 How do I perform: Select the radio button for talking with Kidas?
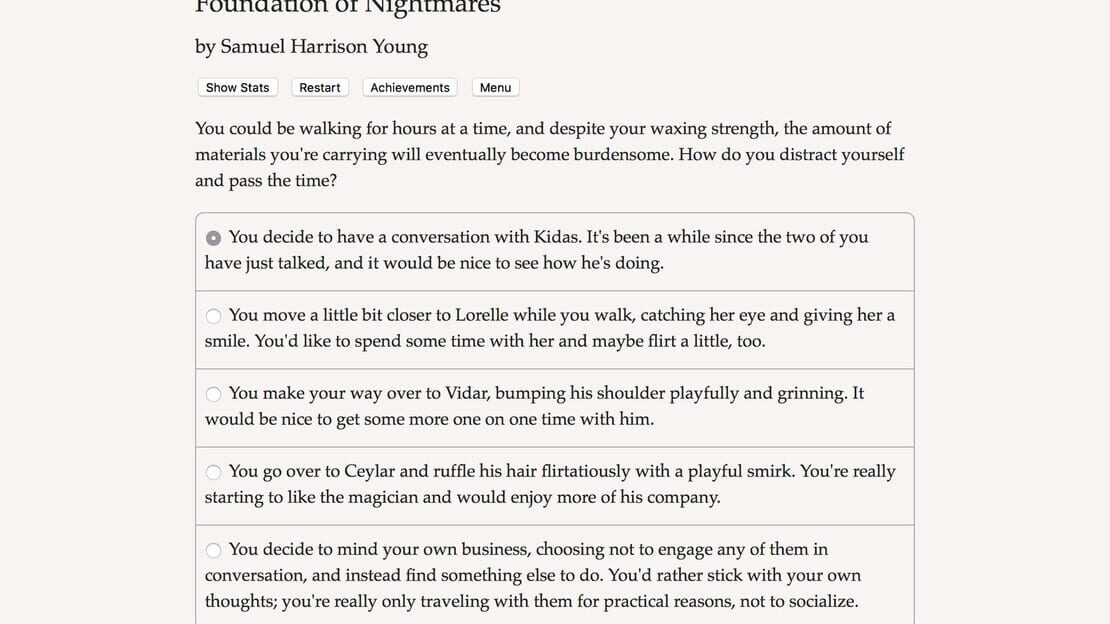(213, 238)
